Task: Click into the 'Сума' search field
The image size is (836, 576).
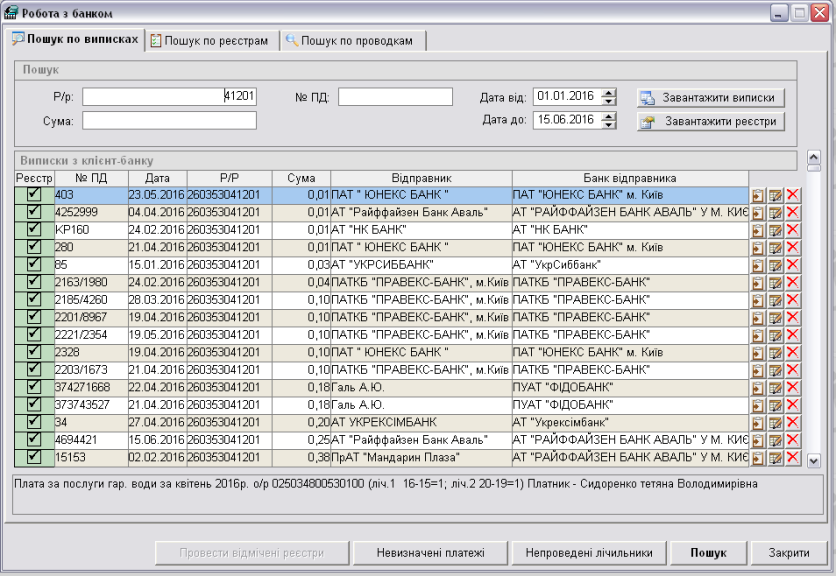Action: pos(170,120)
